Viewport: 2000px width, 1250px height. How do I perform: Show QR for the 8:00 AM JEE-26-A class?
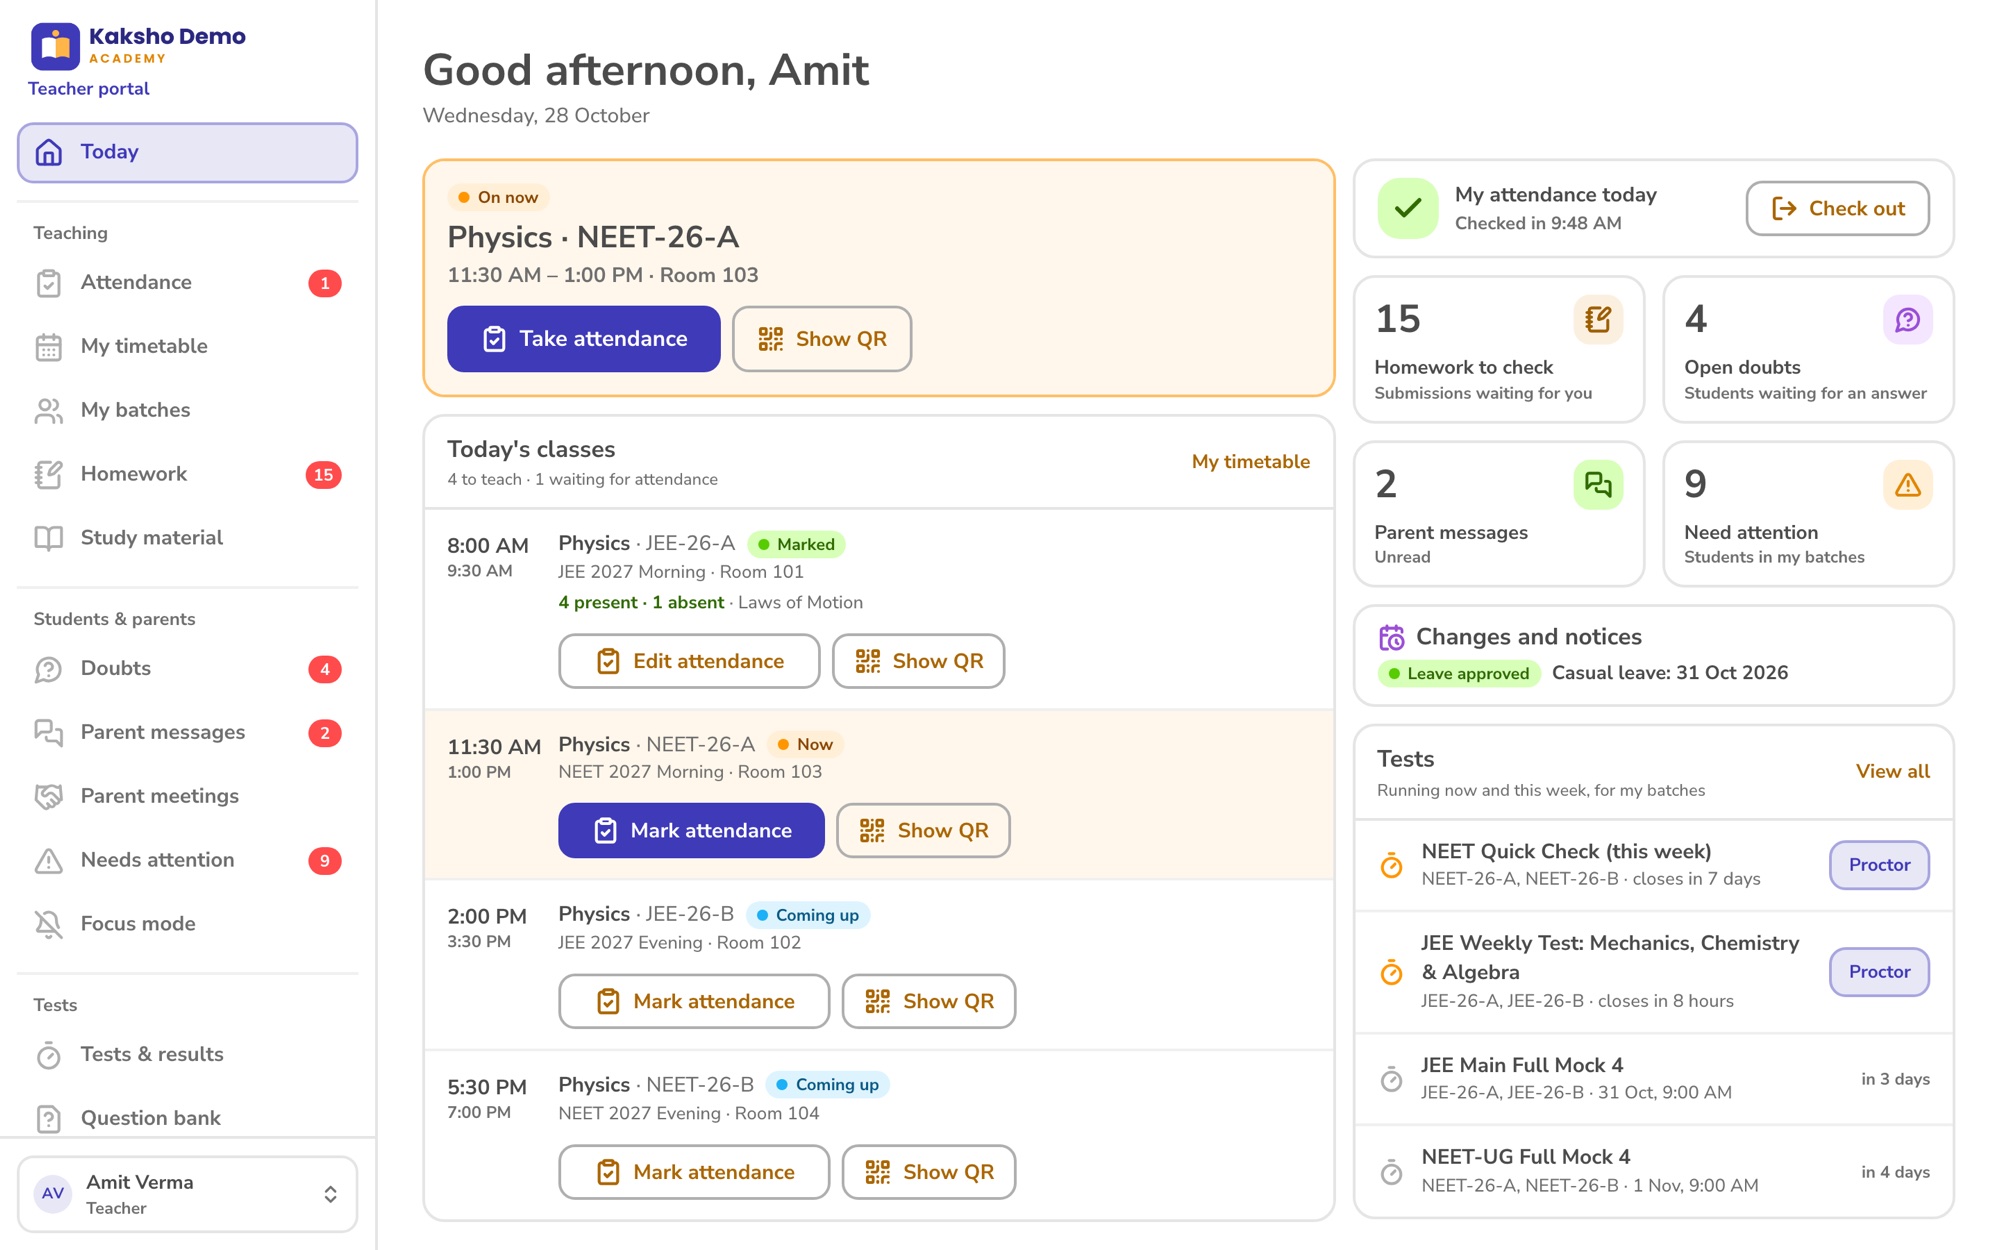coord(918,661)
